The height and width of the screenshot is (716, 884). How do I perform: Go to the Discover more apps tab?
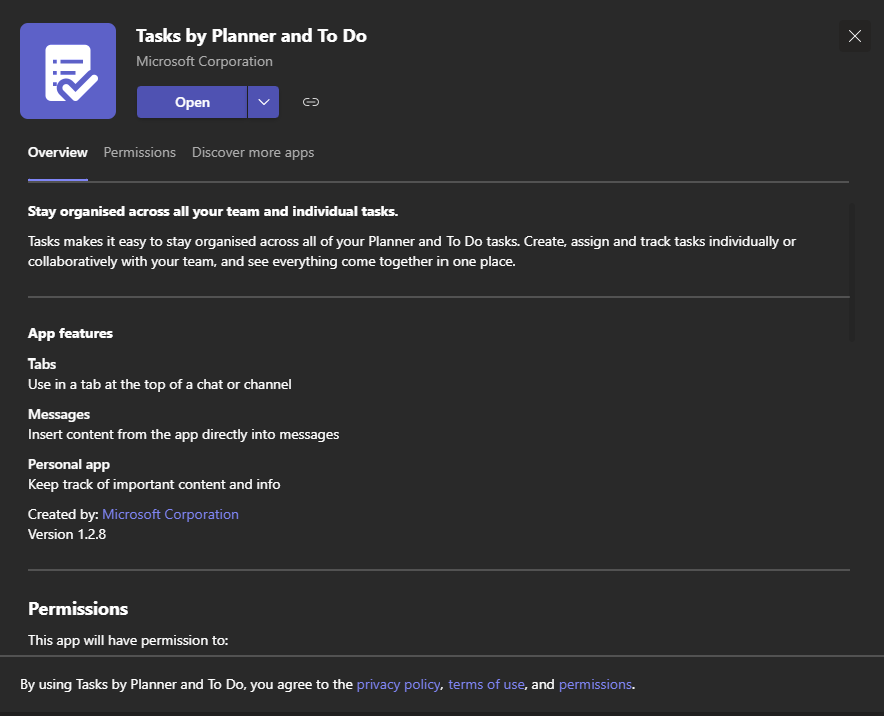coord(253,153)
